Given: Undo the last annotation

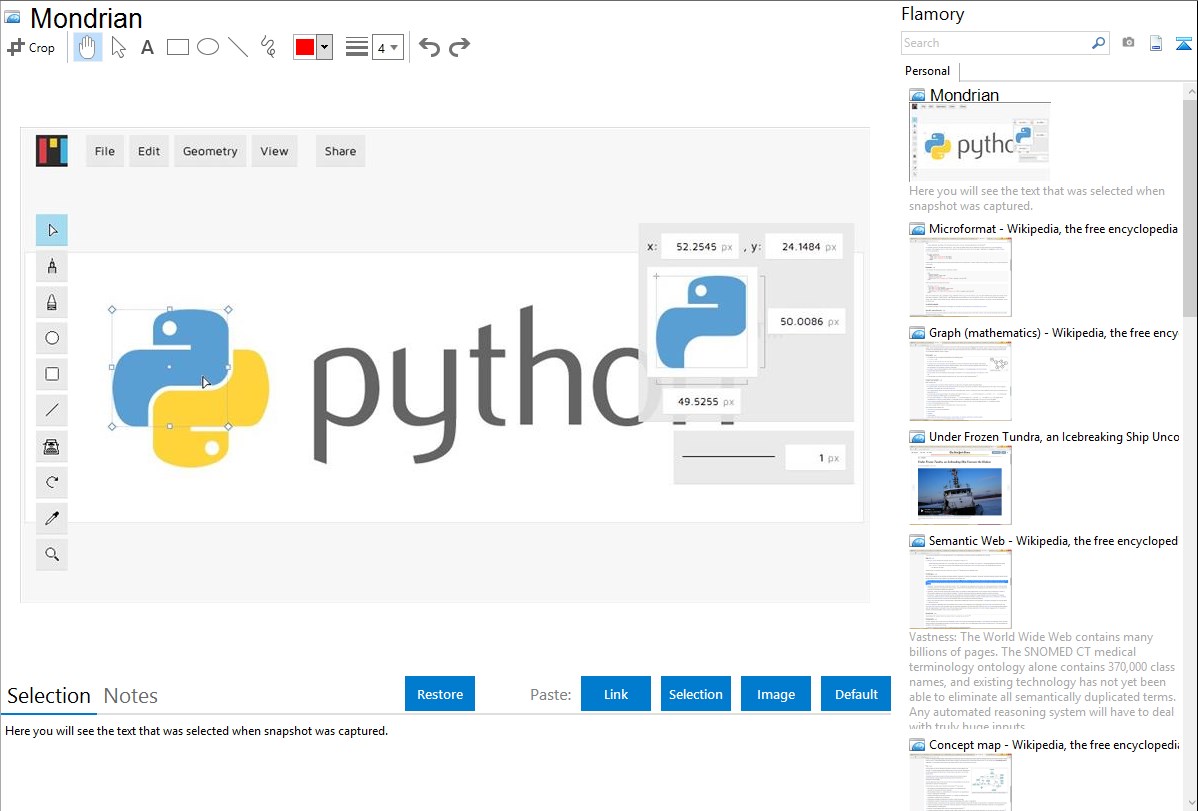Looking at the screenshot, I should [429, 47].
